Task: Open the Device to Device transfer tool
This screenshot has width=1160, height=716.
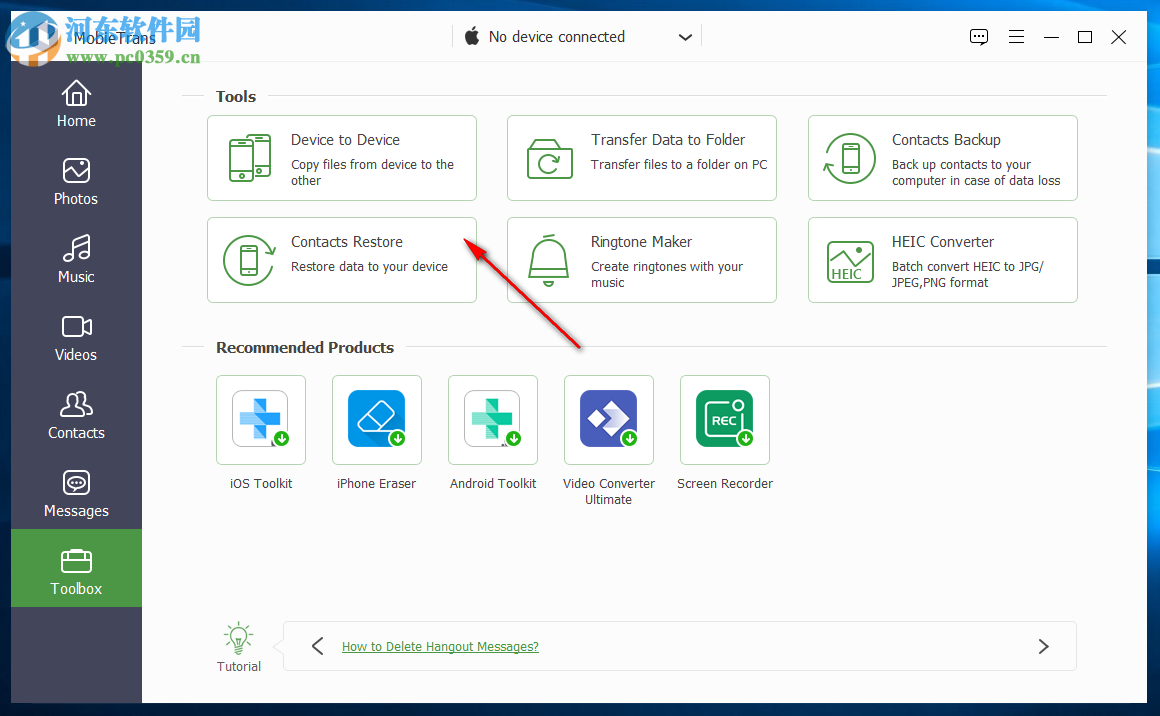Action: [341, 158]
